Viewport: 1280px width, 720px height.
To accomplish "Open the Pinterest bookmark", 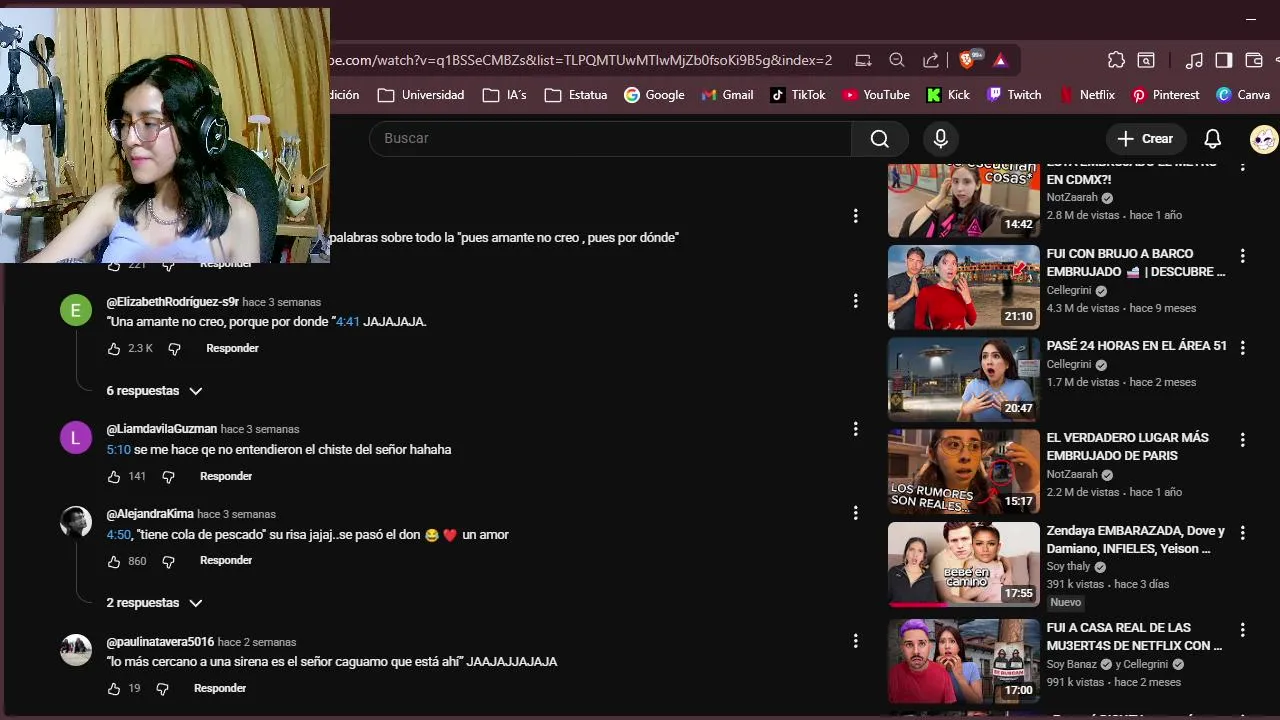I will pyautogui.click(x=1165, y=95).
